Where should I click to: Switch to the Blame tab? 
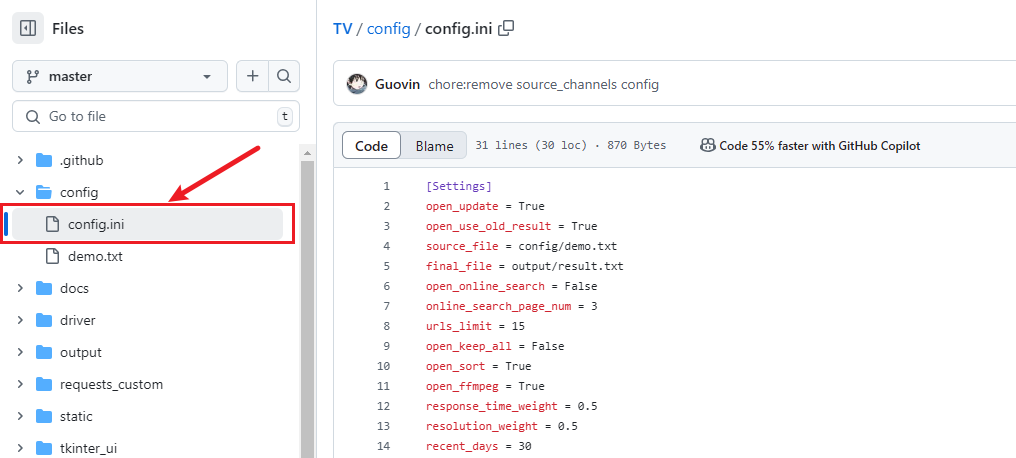click(434, 146)
